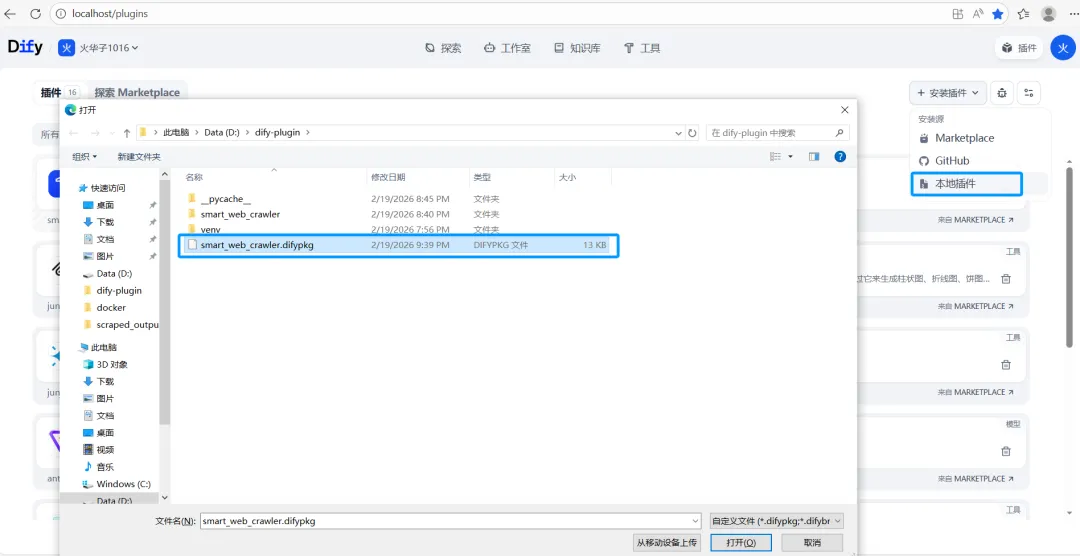Switch to the 探索 Marketplace tab

click(137, 92)
